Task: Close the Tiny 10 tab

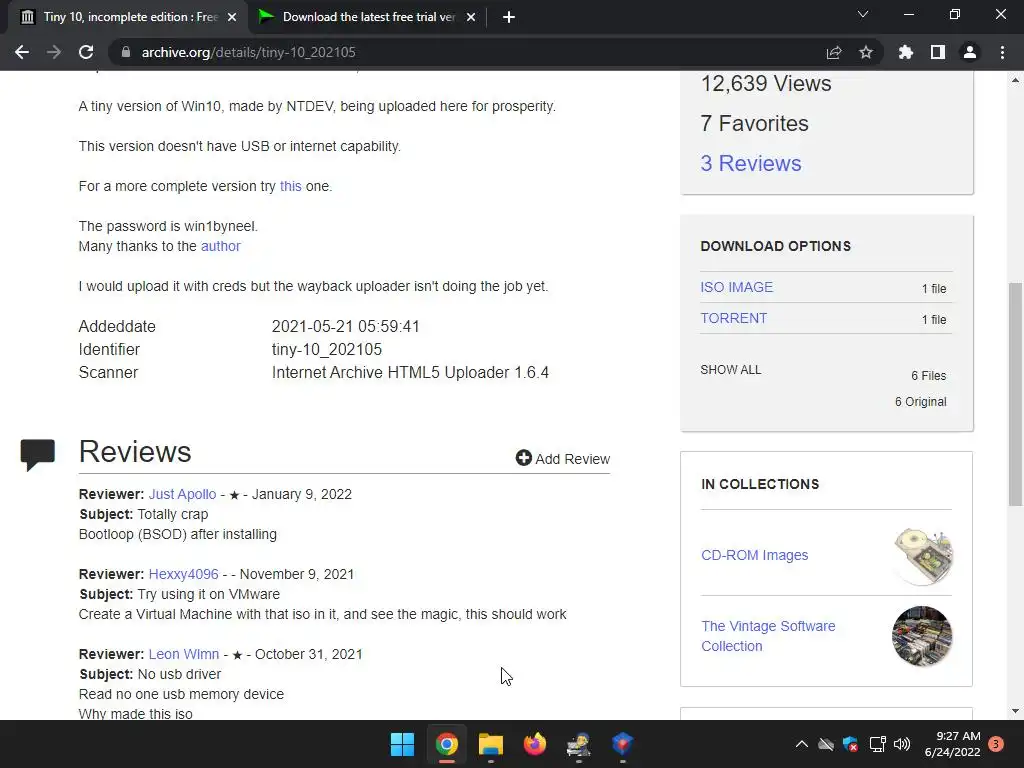Action: coord(232,17)
